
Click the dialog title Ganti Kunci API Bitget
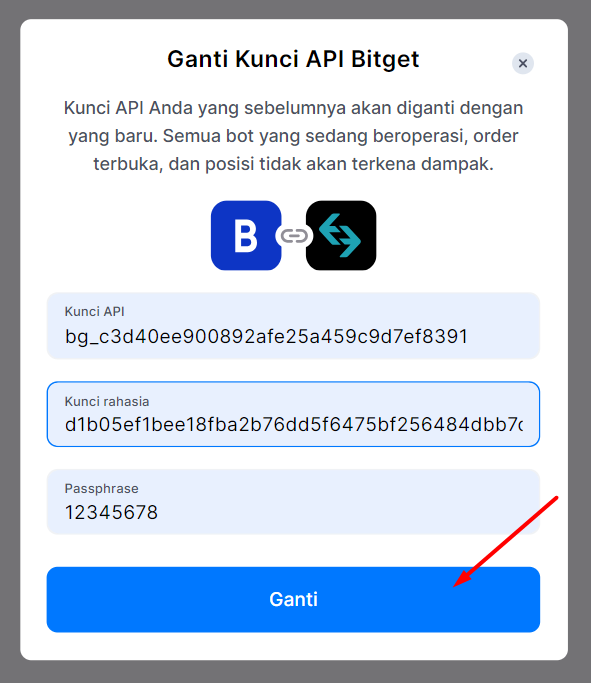coord(293,59)
